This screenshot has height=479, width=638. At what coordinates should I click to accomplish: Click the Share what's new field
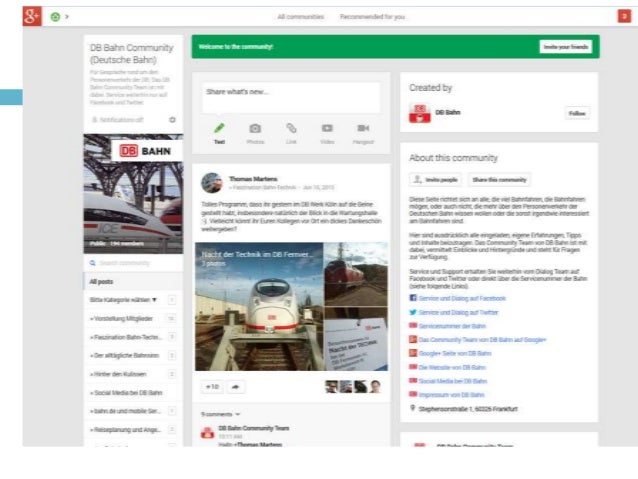coord(291,98)
